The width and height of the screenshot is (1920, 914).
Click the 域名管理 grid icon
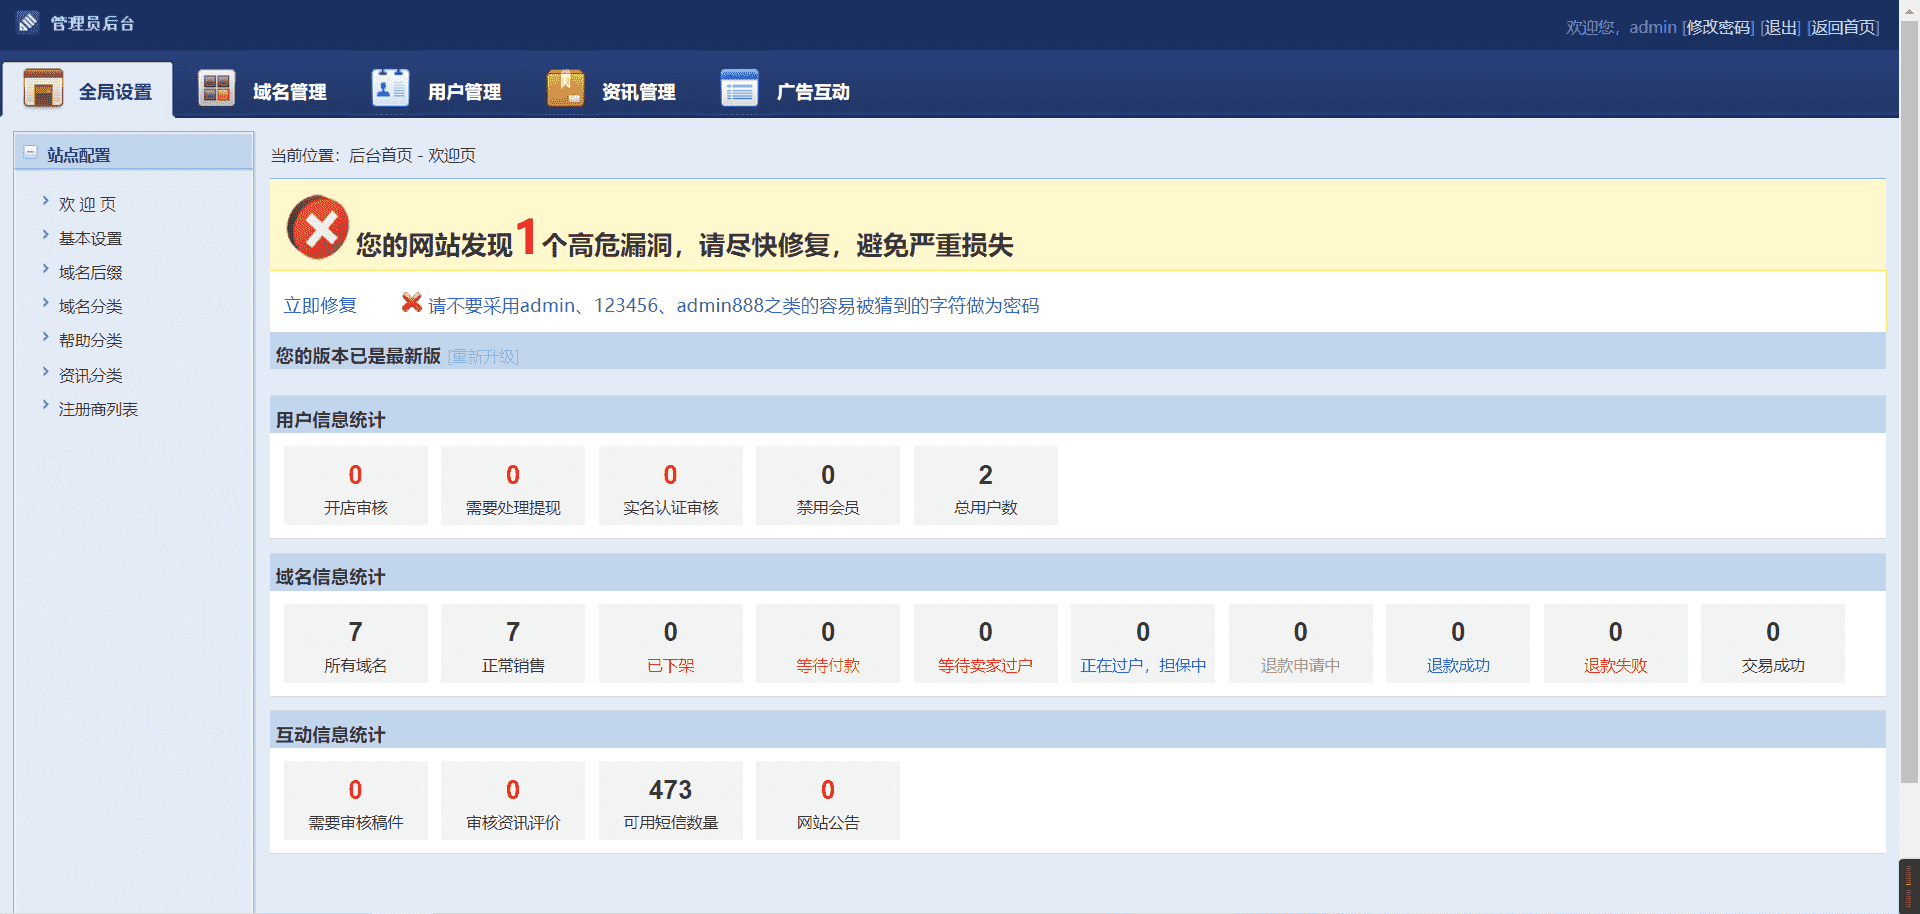pos(216,89)
